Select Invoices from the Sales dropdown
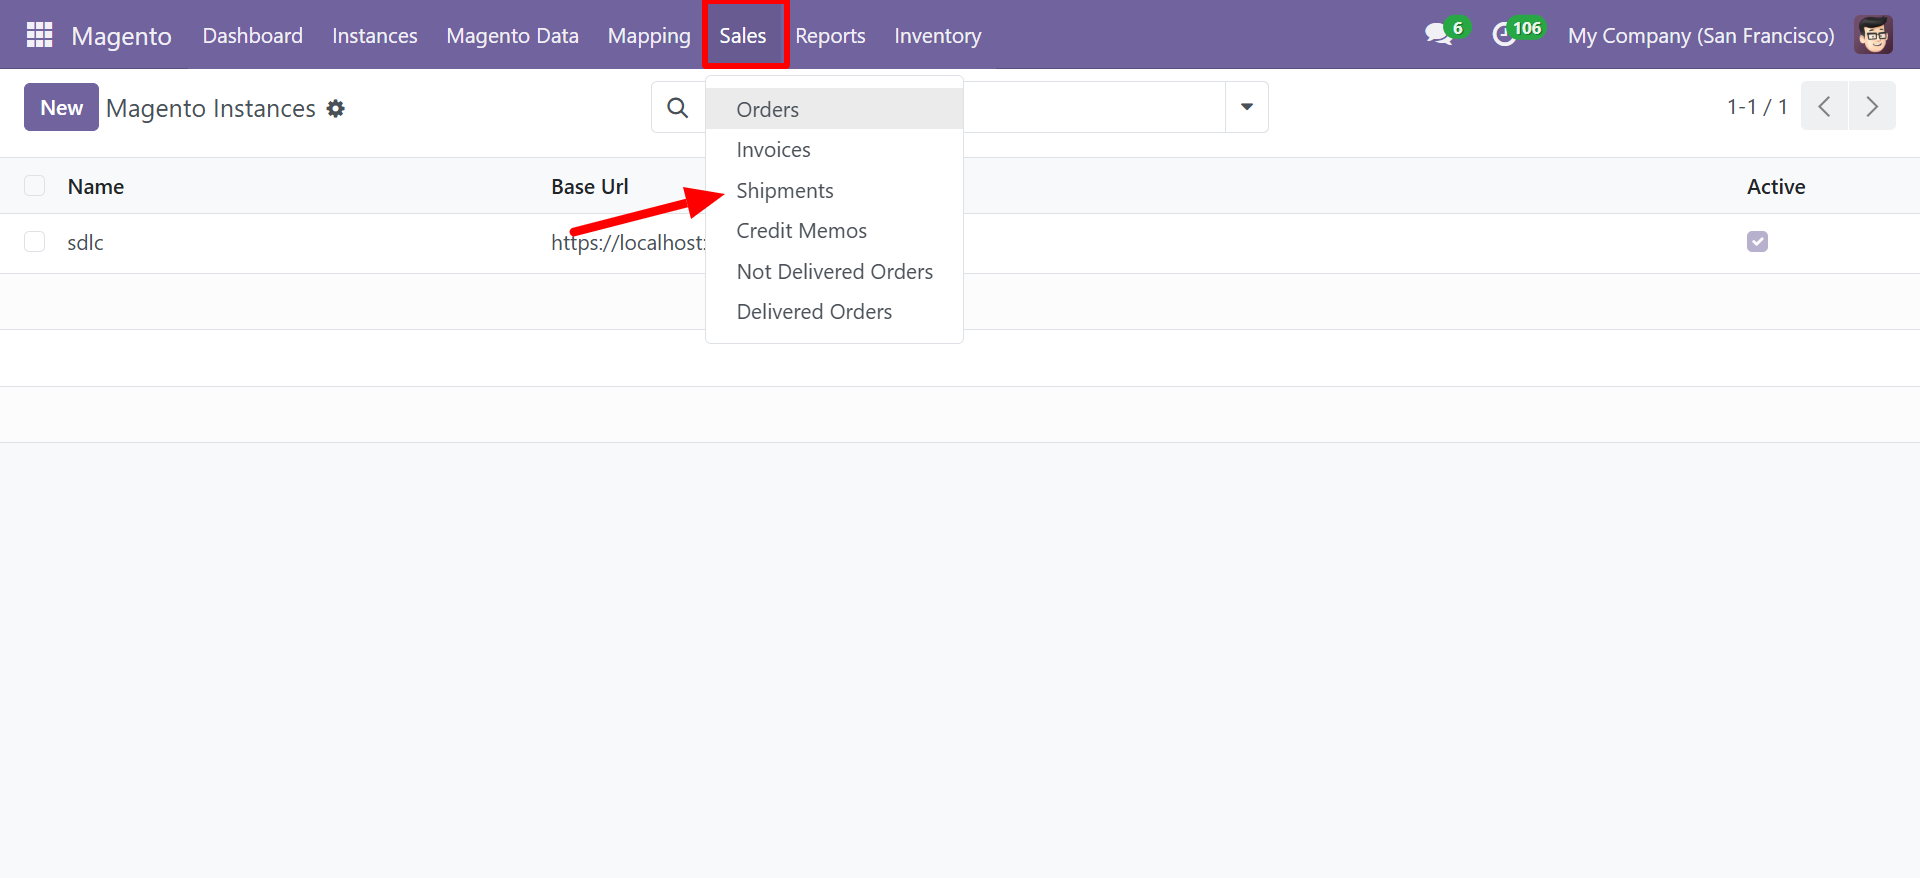Image resolution: width=1920 pixels, height=878 pixels. click(x=834, y=150)
